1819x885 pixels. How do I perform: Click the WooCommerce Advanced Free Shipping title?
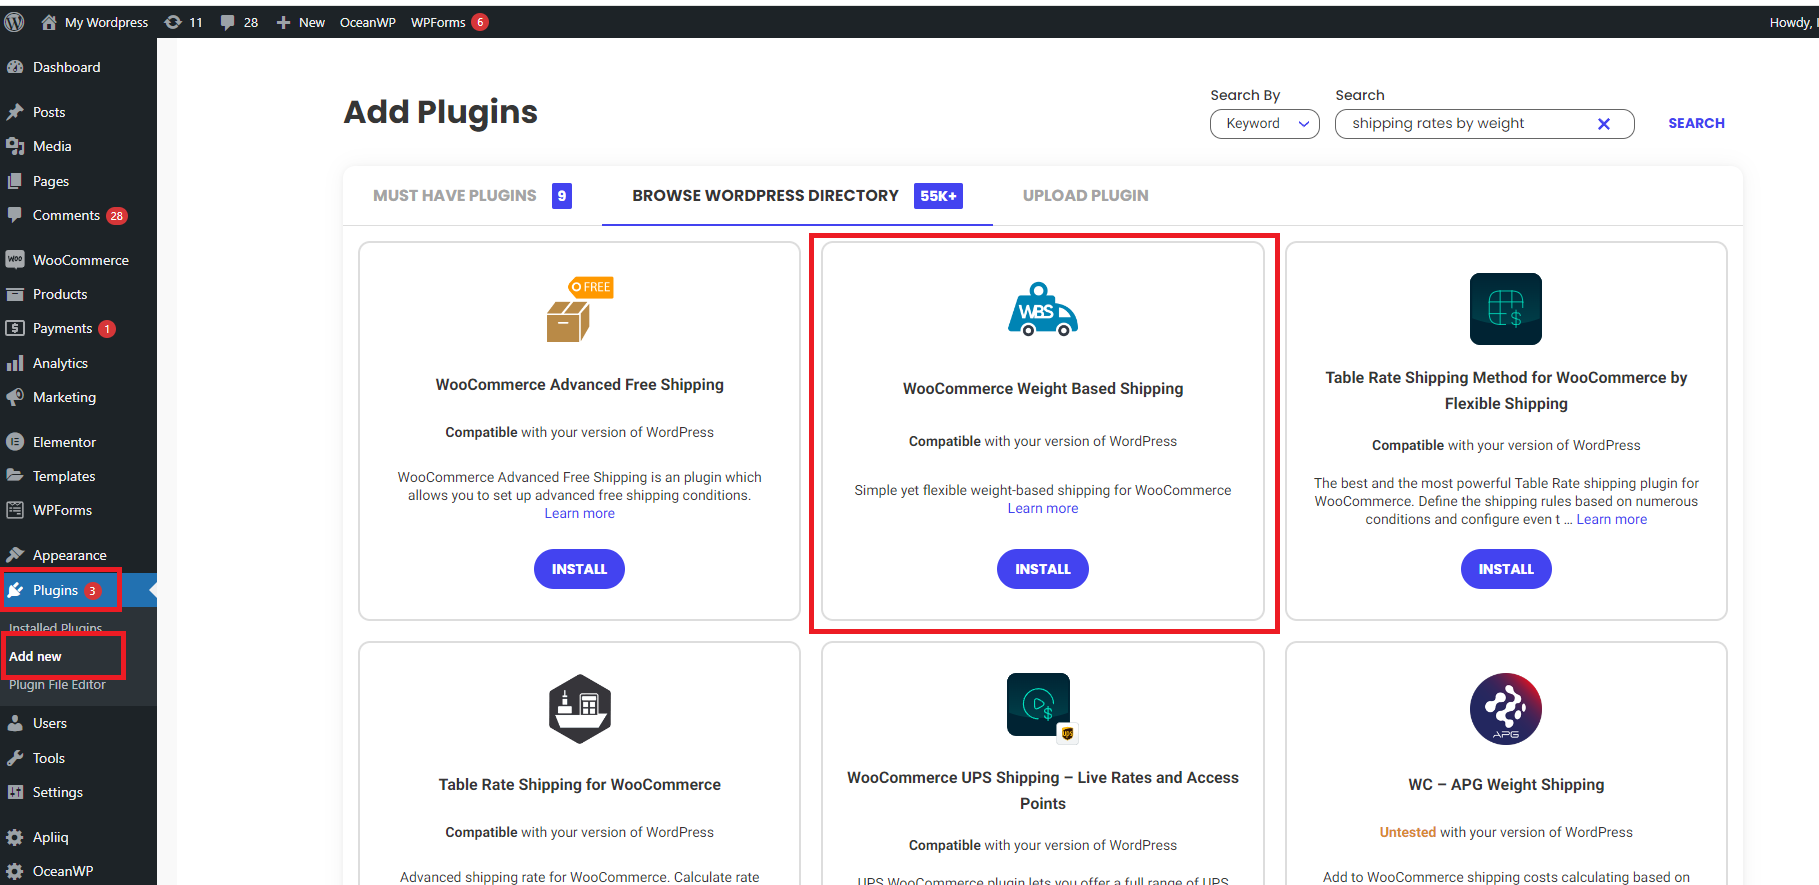pos(580,384)
